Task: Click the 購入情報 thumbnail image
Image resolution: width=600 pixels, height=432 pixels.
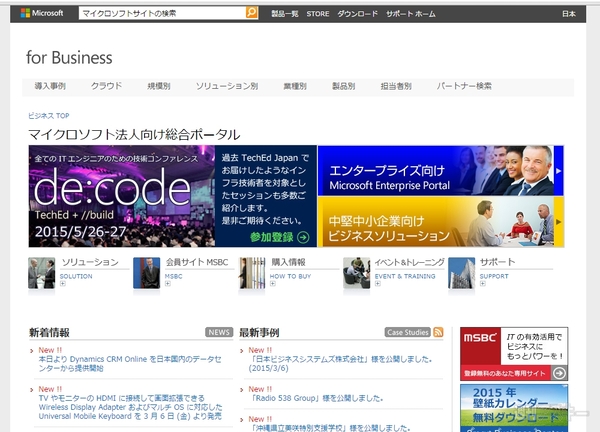Action: (x=252, y=273)
